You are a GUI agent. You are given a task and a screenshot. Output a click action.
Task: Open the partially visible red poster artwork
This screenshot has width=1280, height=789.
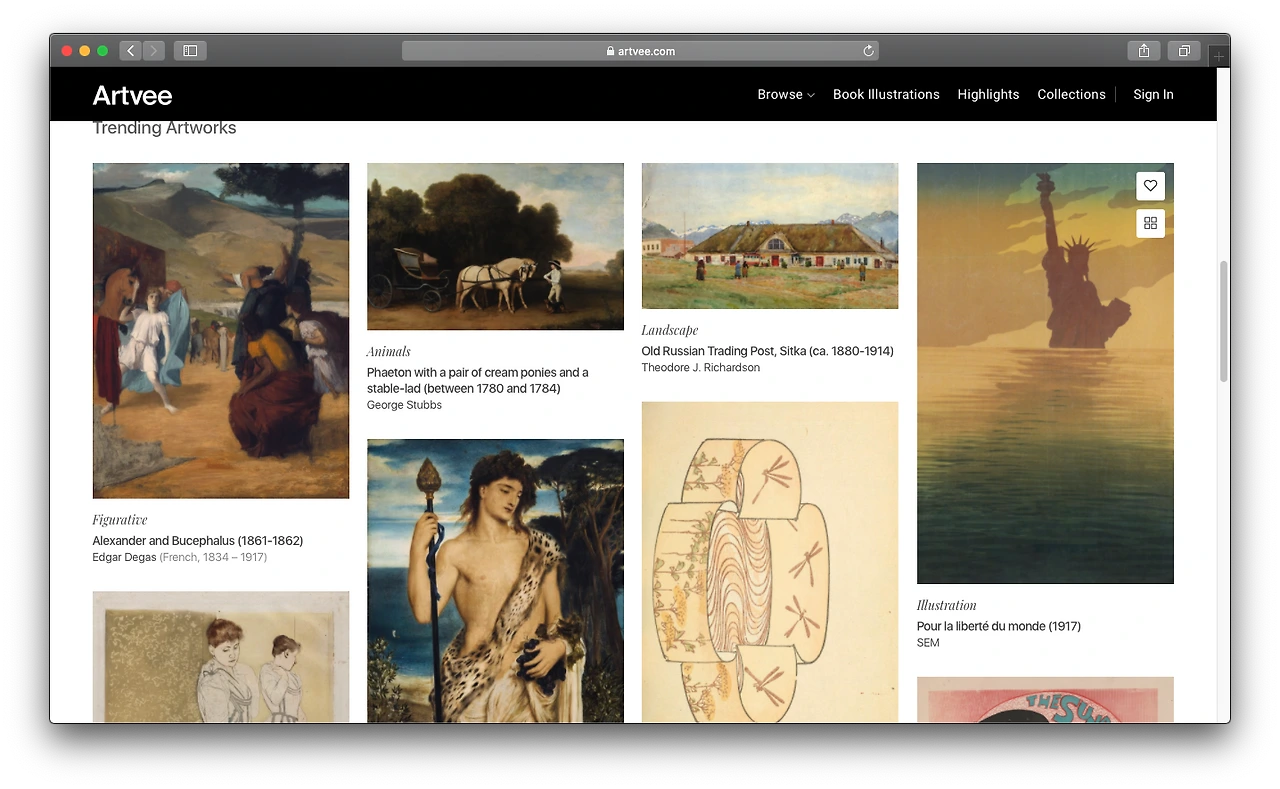point(1045,700)
